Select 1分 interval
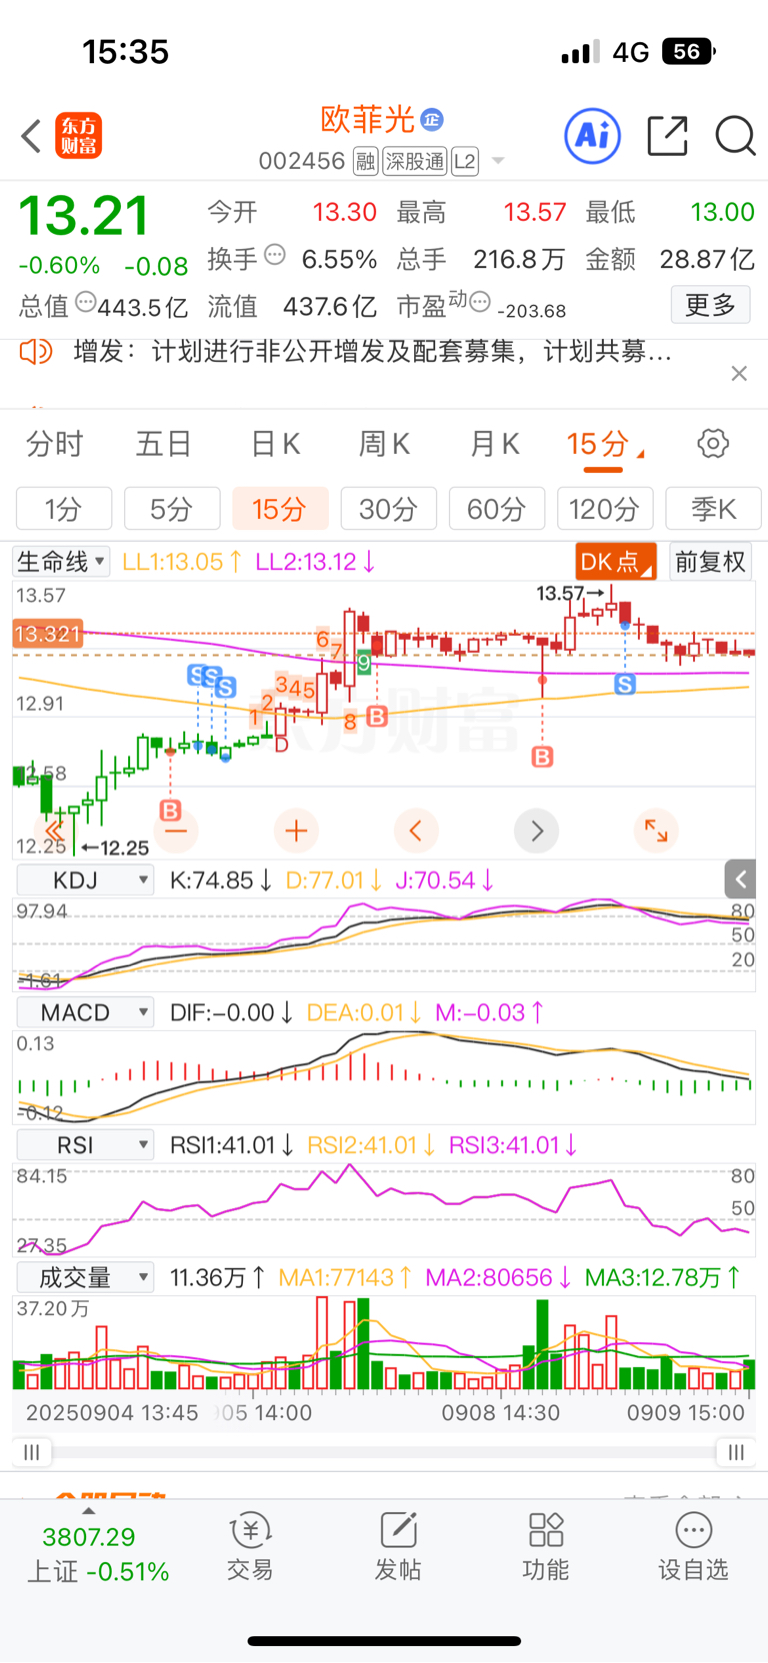768x1663 pixels. tap(64, 509)
